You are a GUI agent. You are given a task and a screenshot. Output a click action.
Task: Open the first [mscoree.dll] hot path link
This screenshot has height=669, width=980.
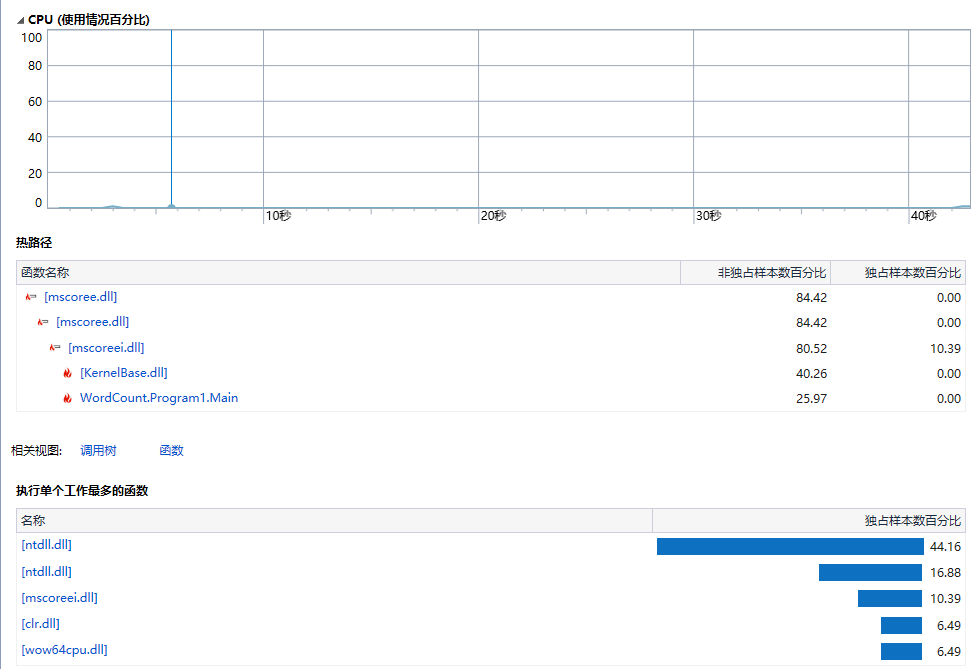click(81, 297)
